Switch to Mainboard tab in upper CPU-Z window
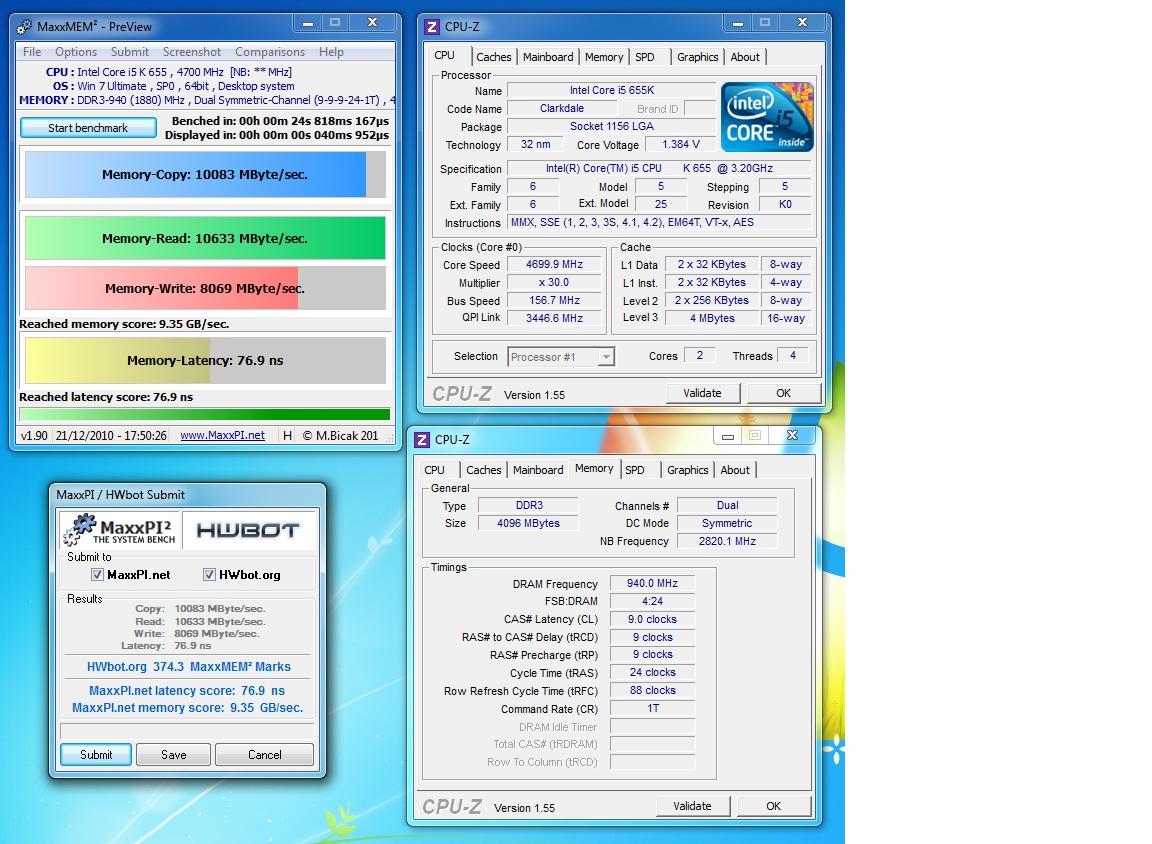Image resolution: width=1152 pixels, height=844 pixels. (x=548, y=57)
